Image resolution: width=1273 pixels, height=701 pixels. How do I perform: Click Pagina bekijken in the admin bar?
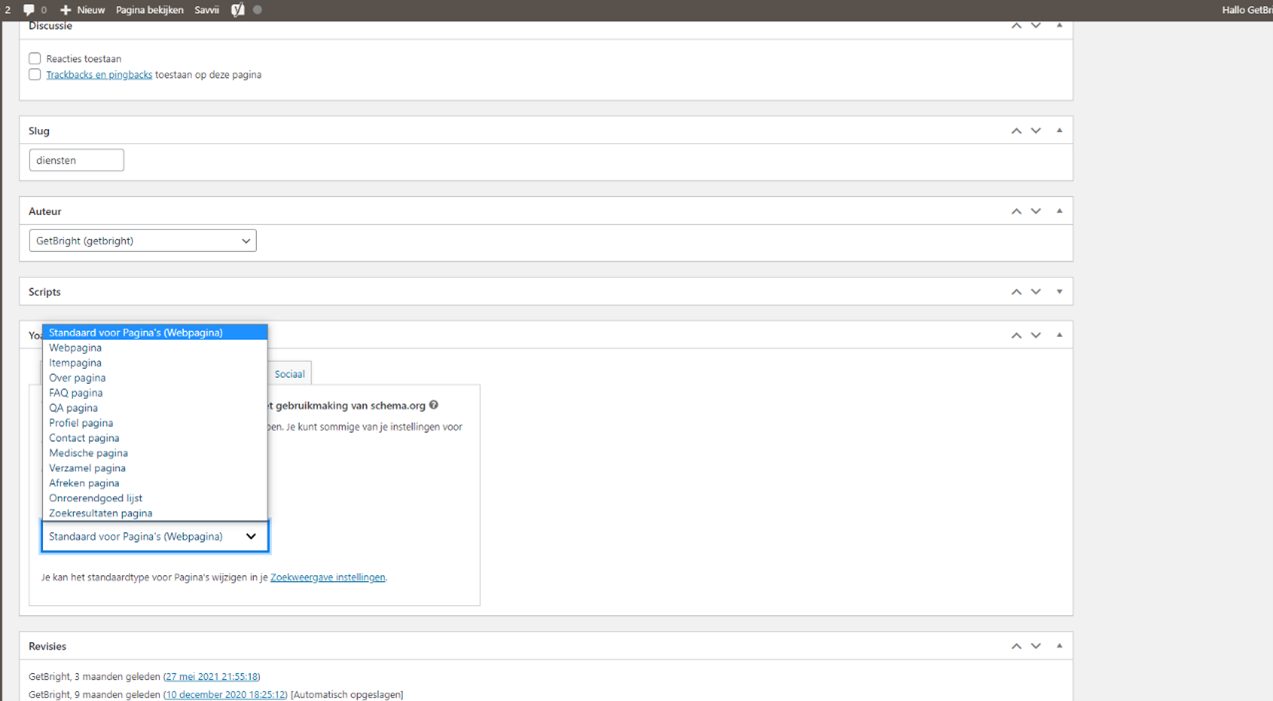(x=150, y=9)
